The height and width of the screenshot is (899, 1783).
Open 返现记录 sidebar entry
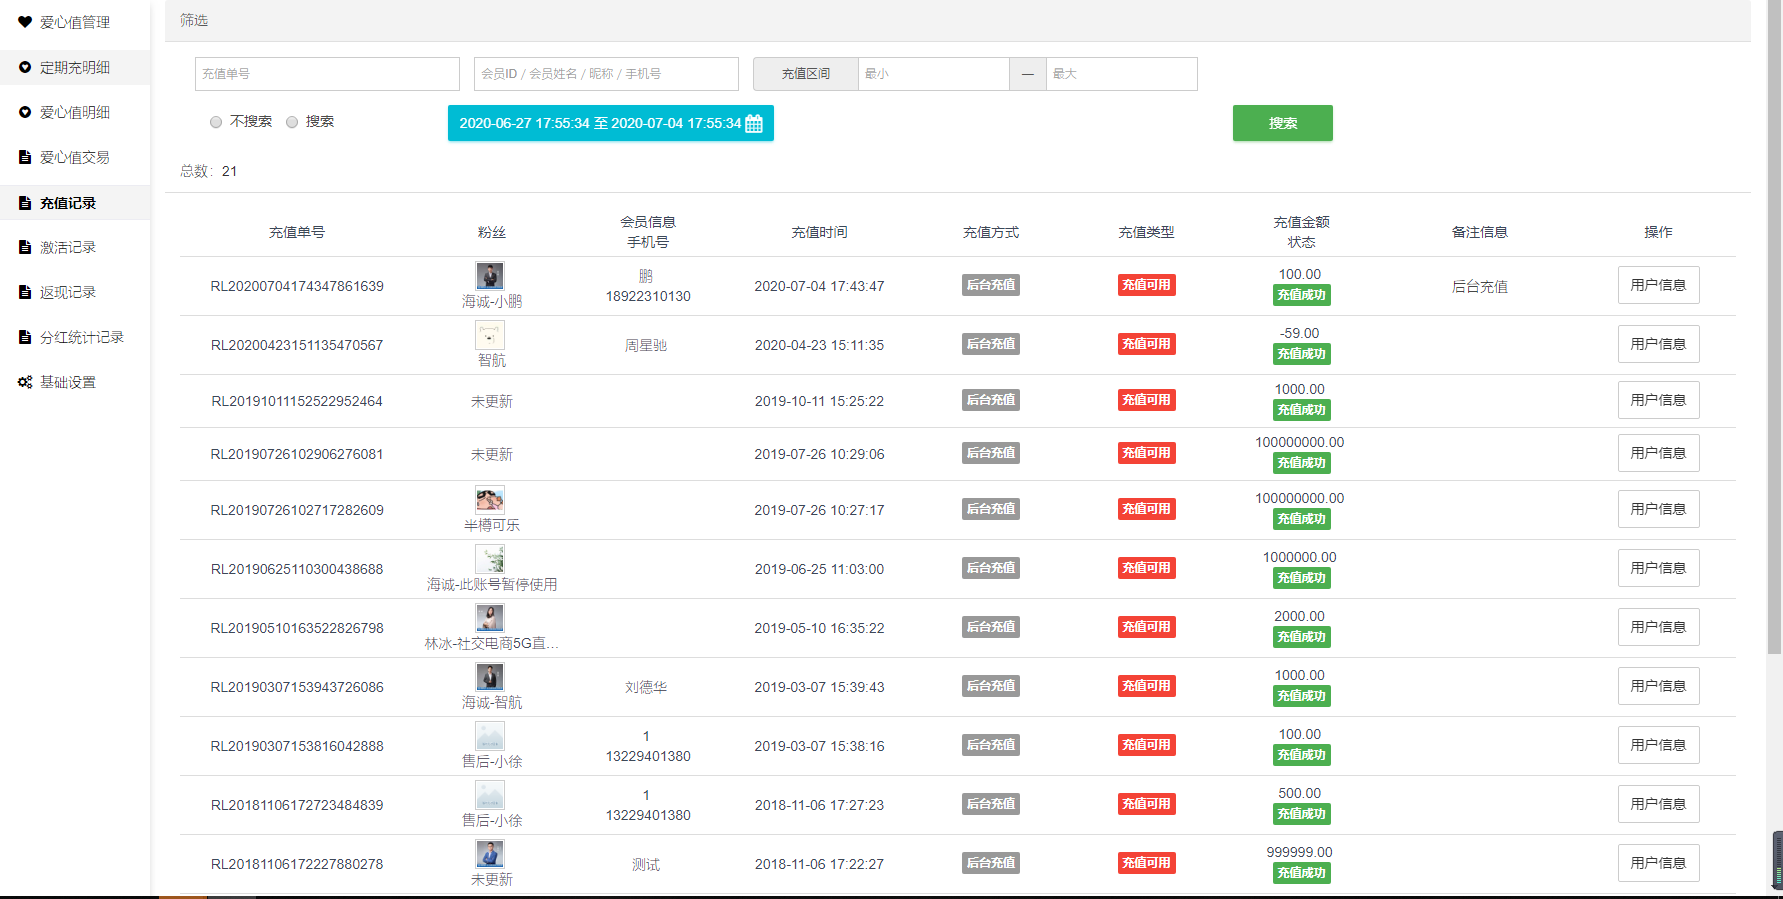[x=75, y=292]
